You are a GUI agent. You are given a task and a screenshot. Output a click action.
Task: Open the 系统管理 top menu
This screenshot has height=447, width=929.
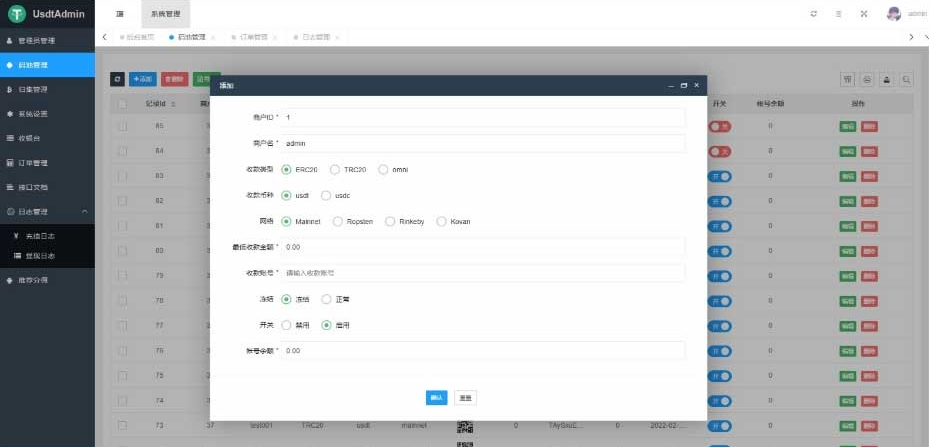(x=166, y=14)
